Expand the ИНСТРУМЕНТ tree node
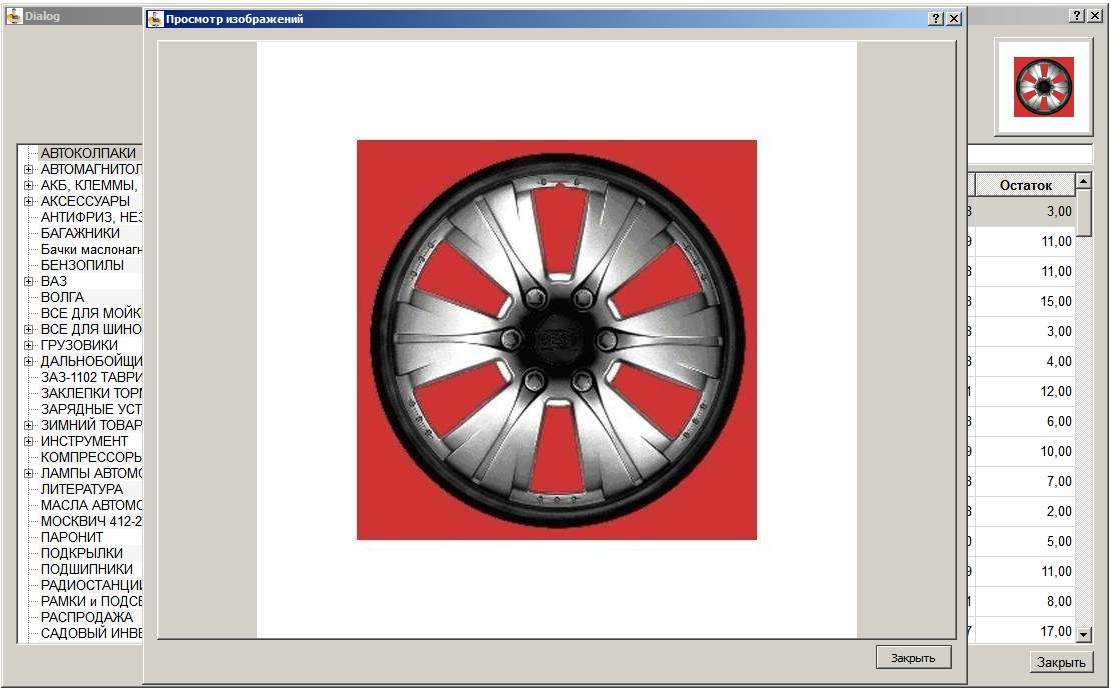Image resolution: width=1111 pixels, height=689 pixels. click(28, 441)
